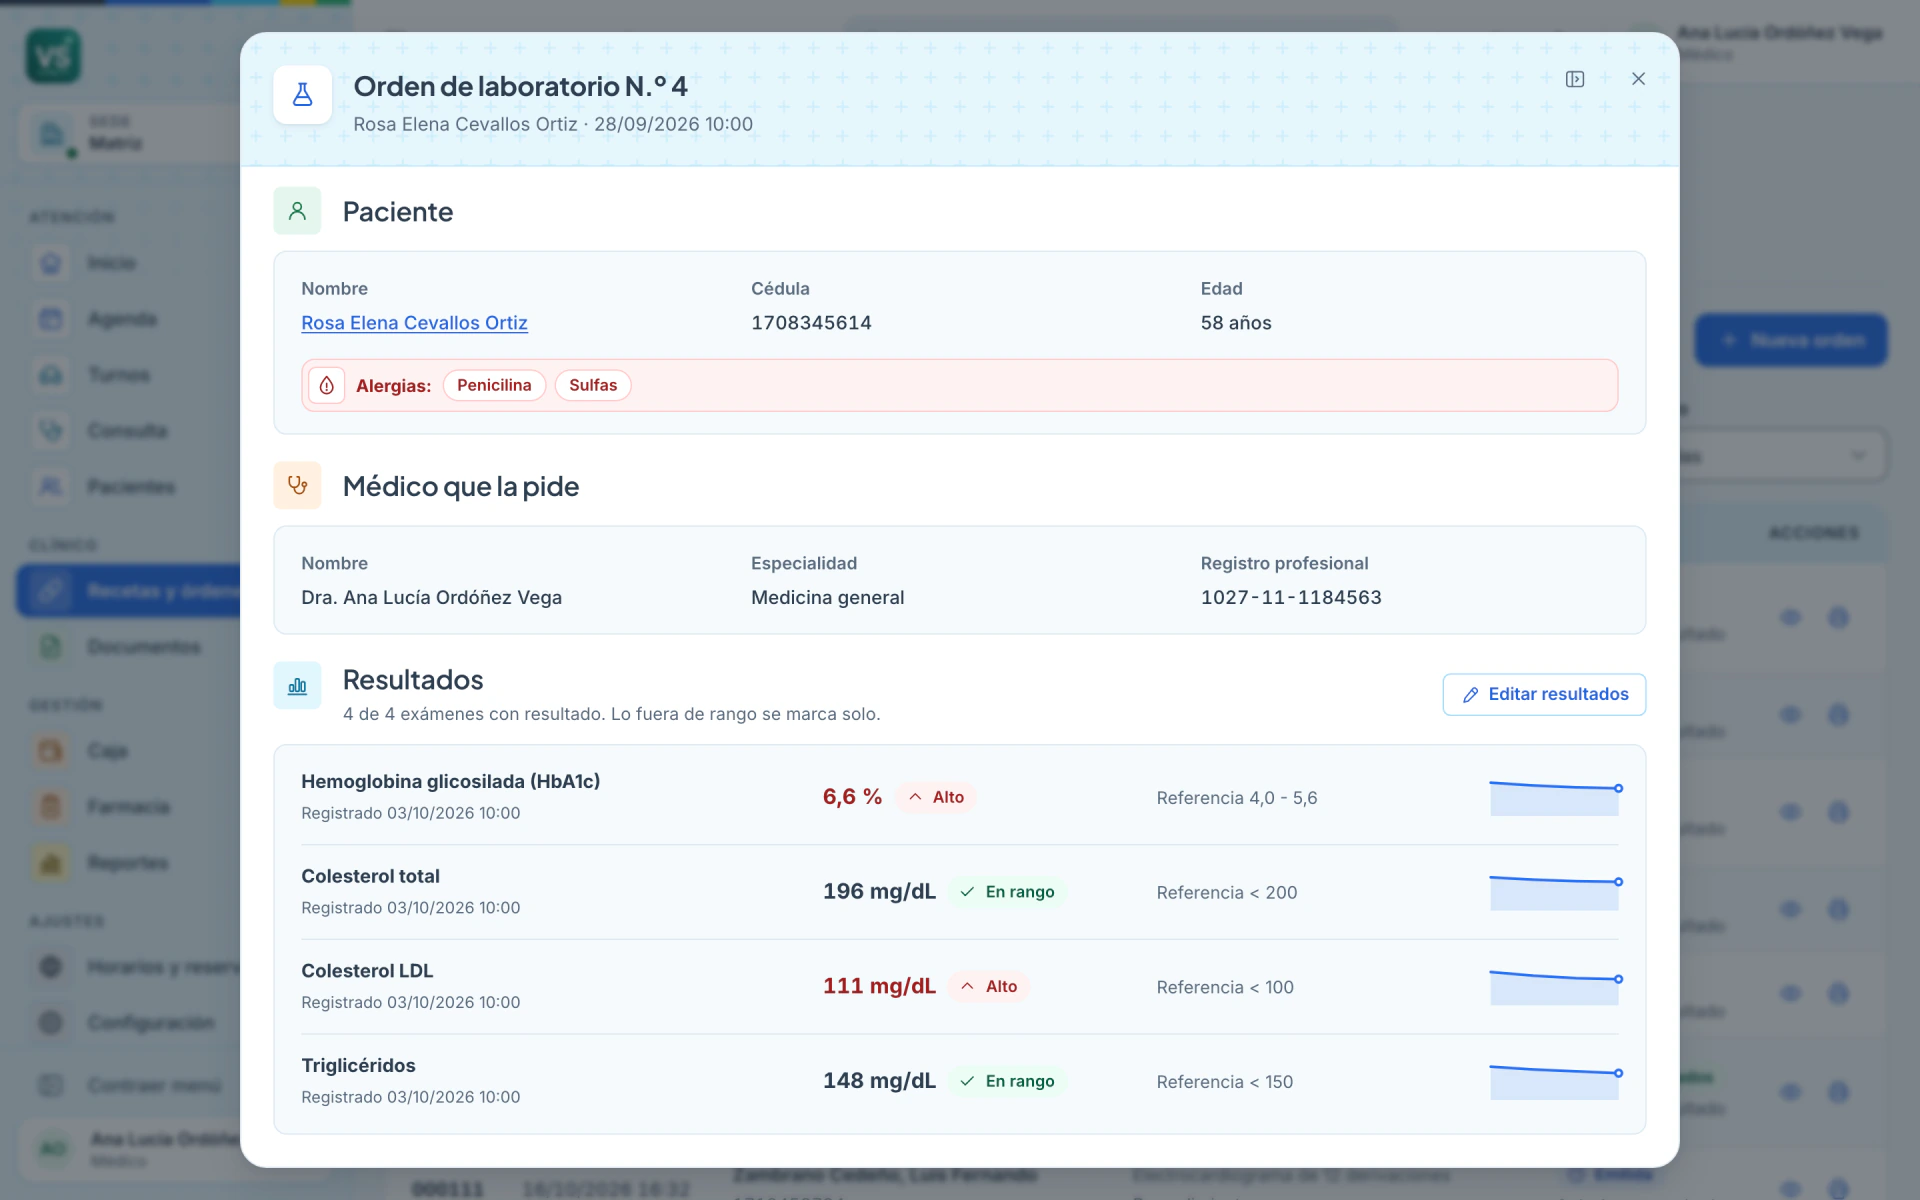
Task: Close the laboratory order dialog
Action: (1638, 79)
